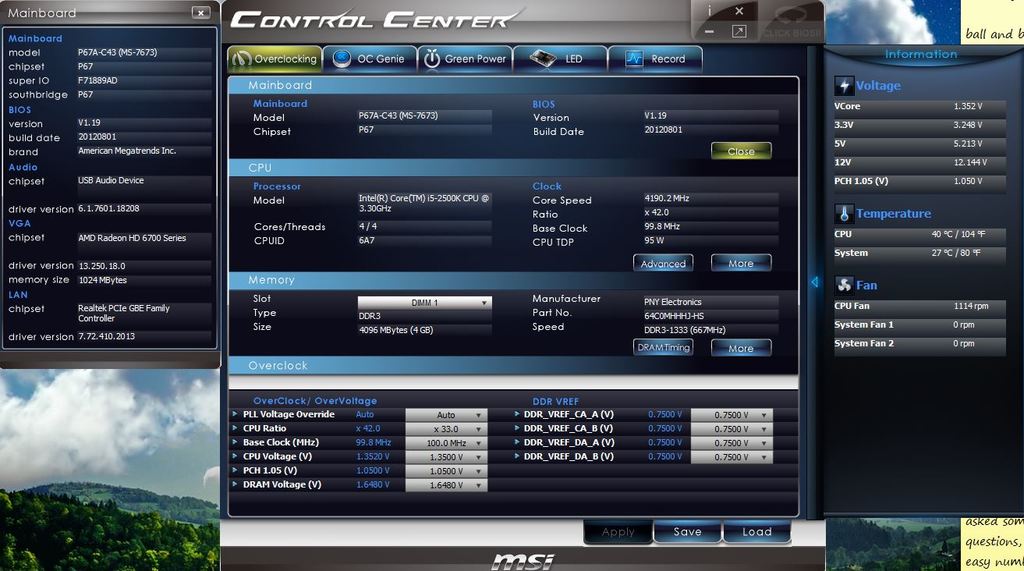Open DDR_VREF_DA_B voltage dropdown

coord(731,457)
